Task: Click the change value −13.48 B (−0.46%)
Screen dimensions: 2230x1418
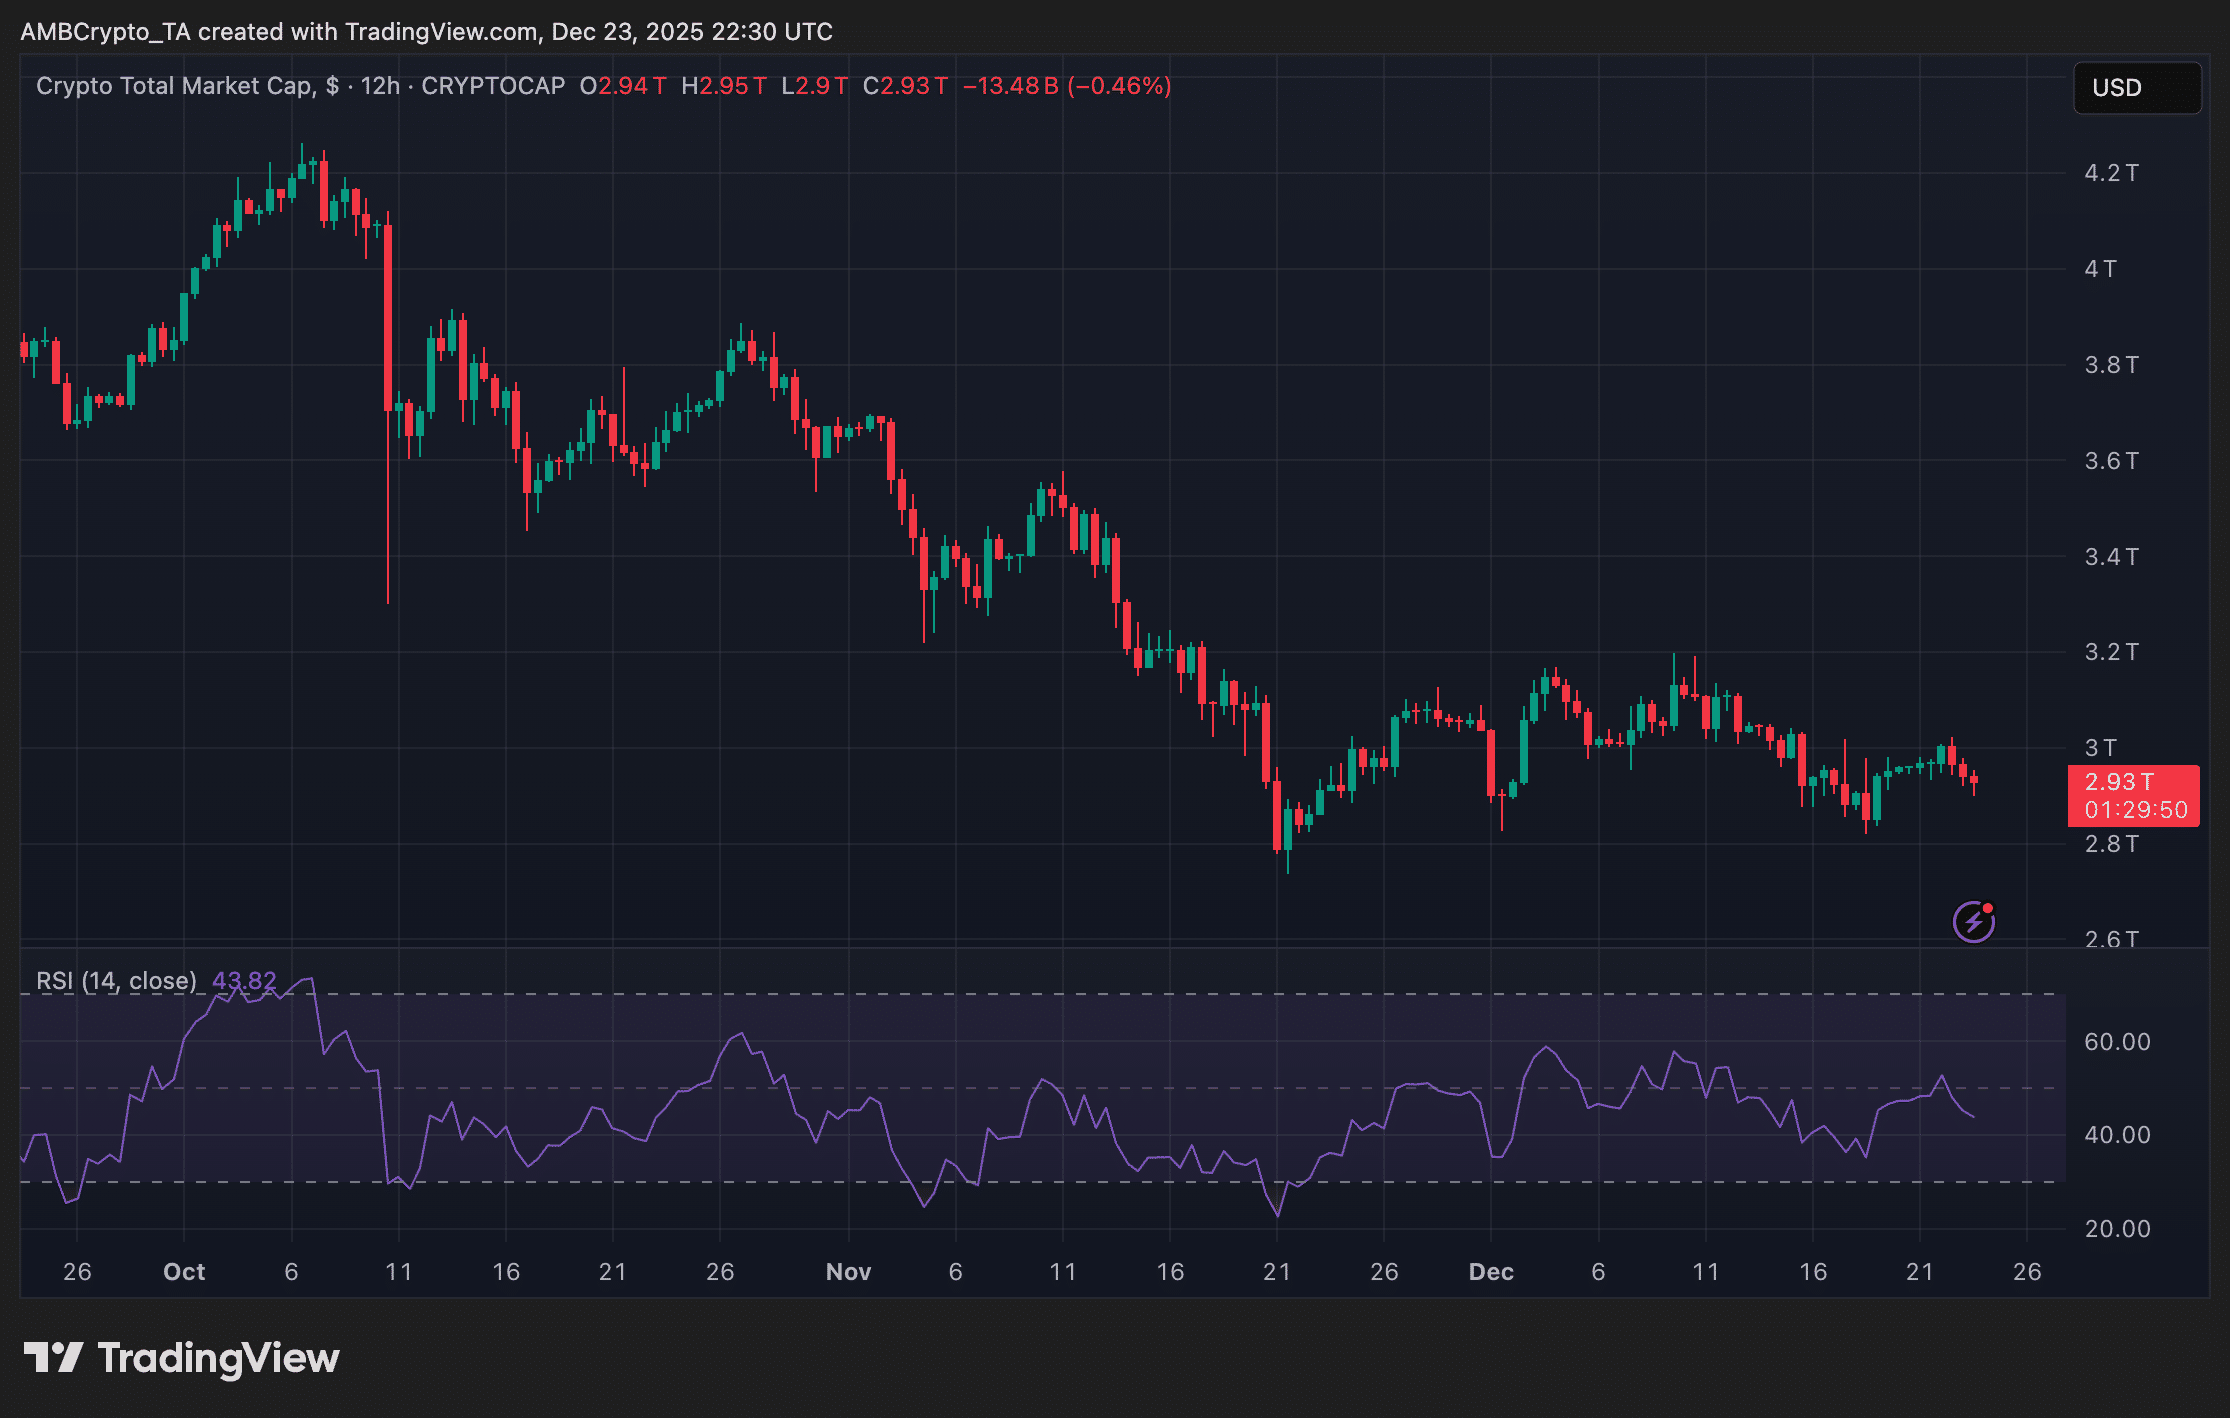Action: [x=1066, y=86]
